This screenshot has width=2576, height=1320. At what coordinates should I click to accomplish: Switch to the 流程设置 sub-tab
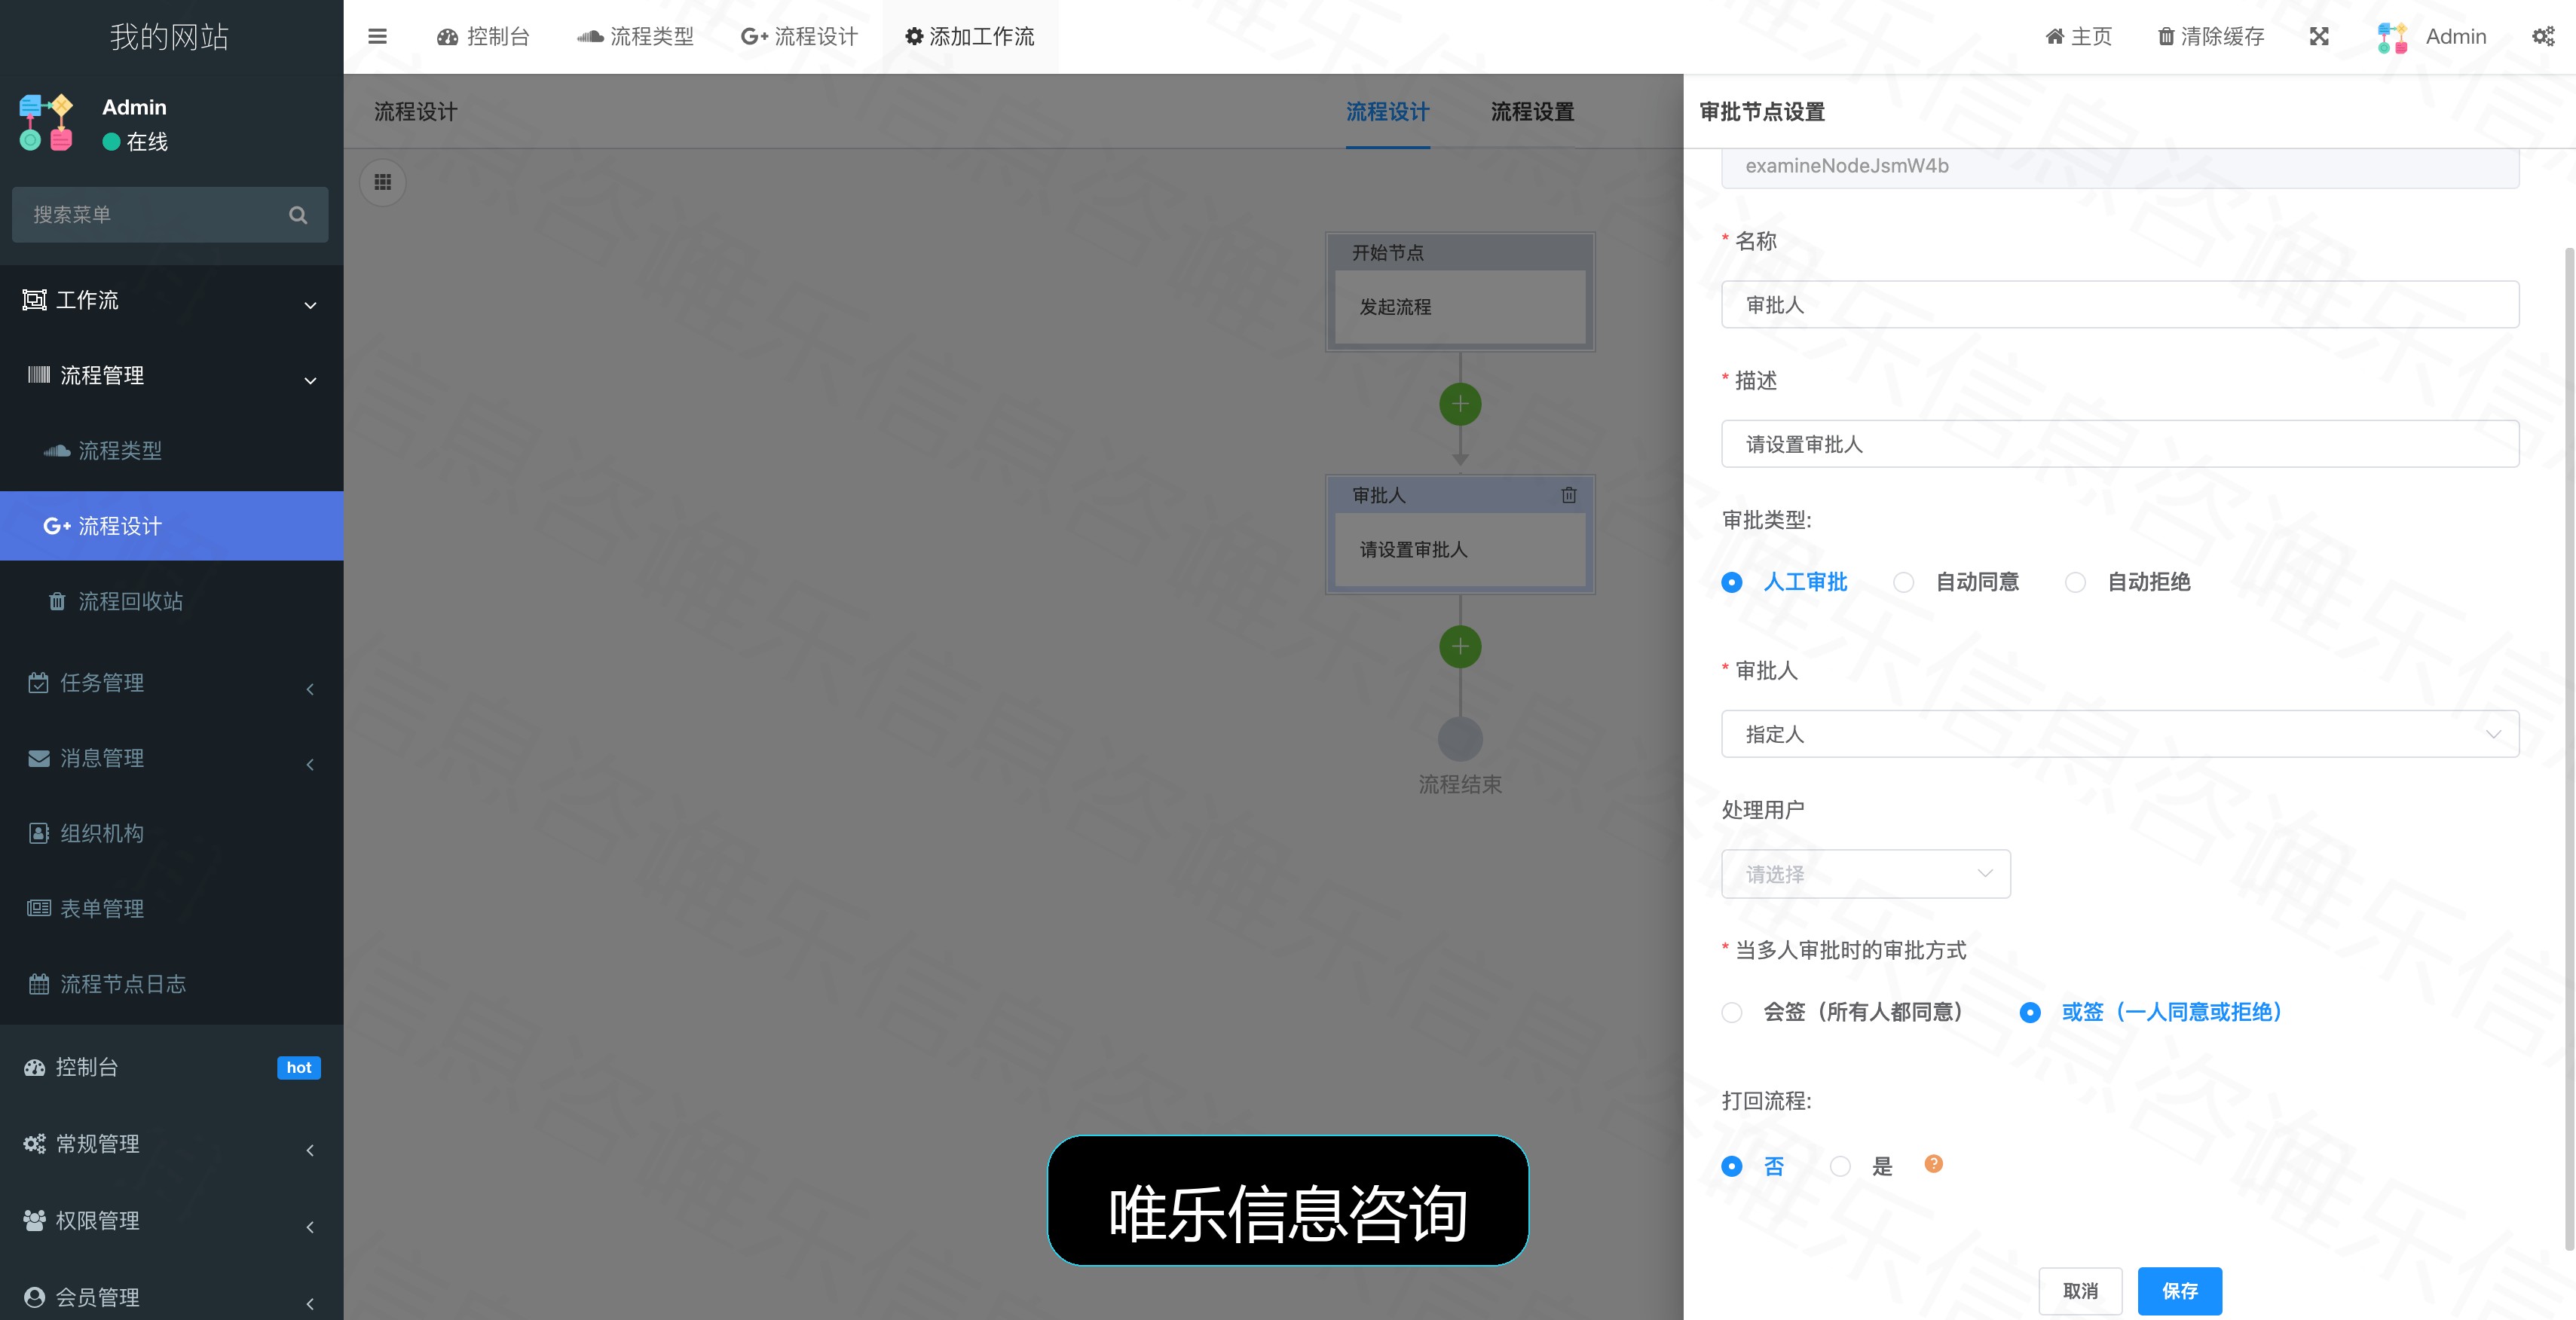(1532, 112)
